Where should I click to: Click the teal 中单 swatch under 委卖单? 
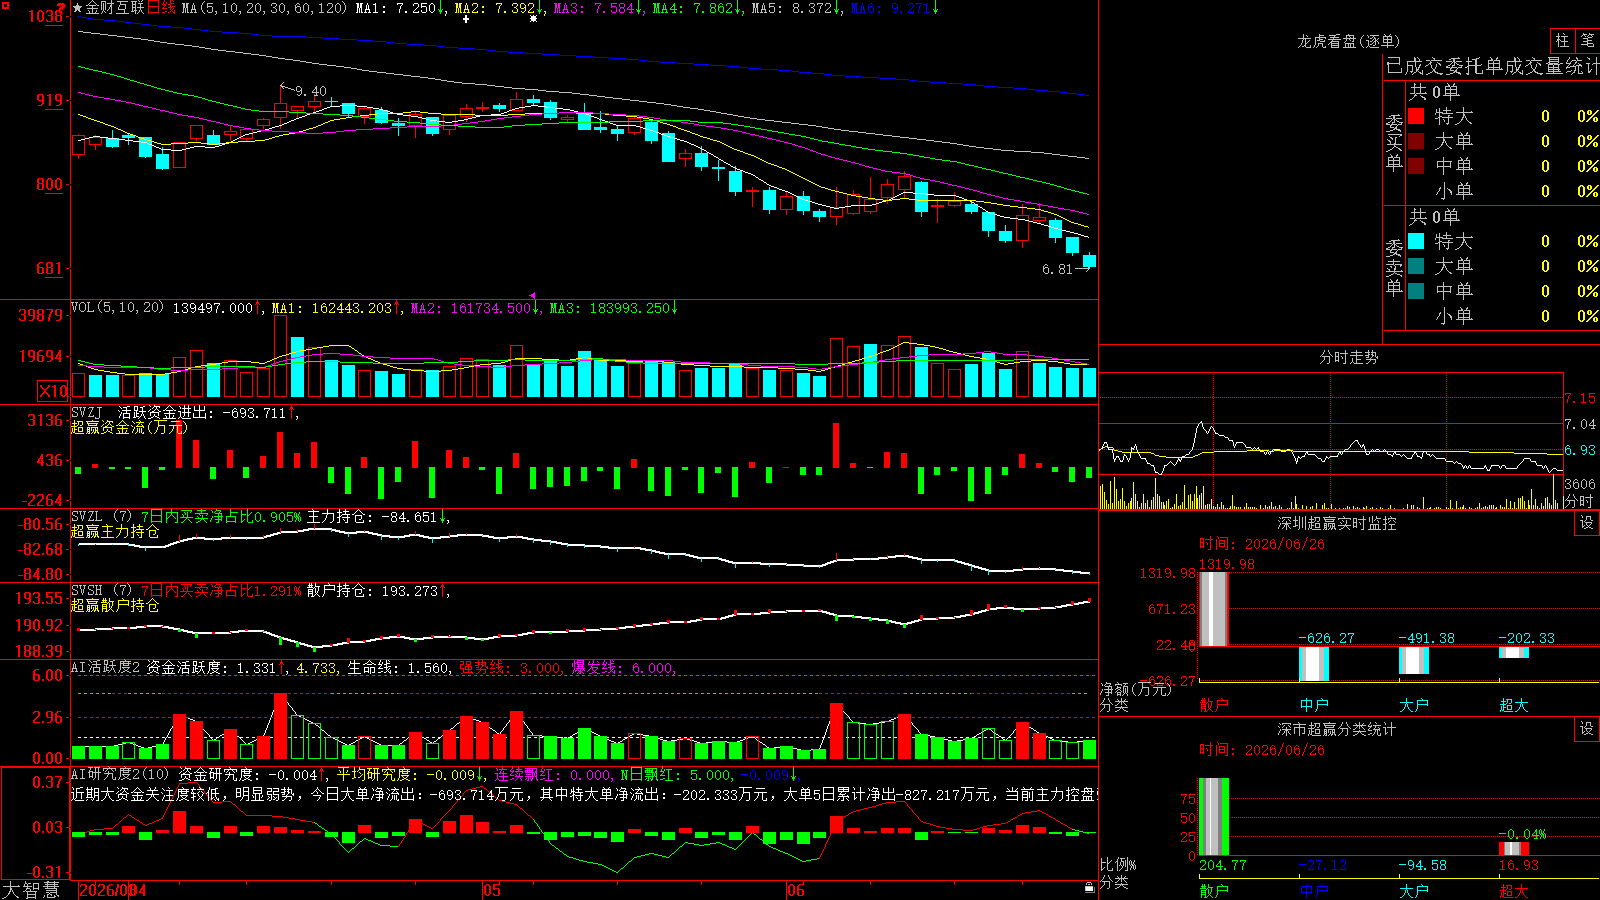(1416, 291)
